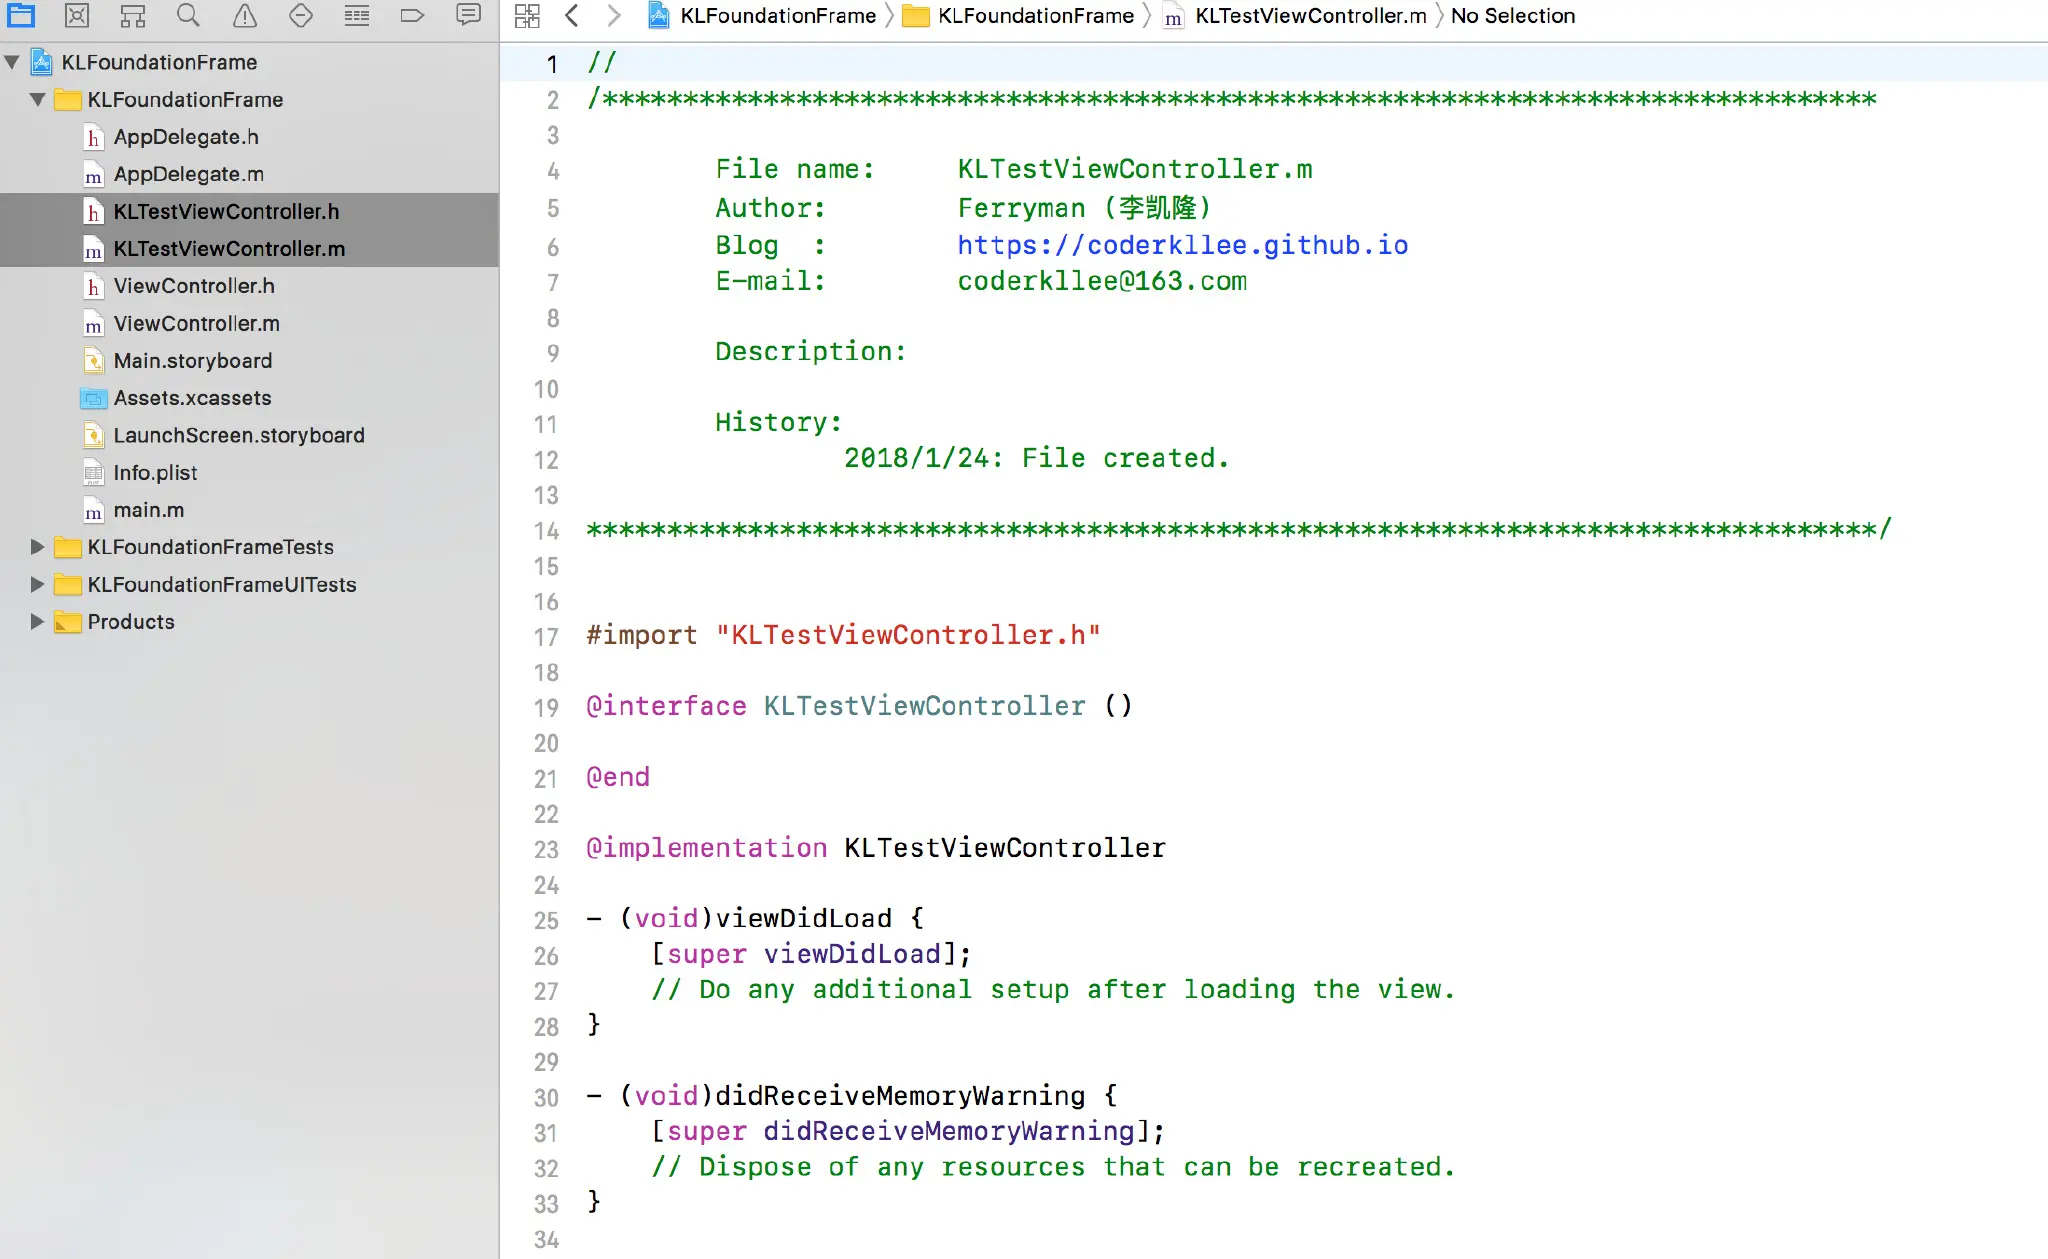2048x1259 pixels.
Task: Expand the Products folder
Action: (x=37, y=622)
